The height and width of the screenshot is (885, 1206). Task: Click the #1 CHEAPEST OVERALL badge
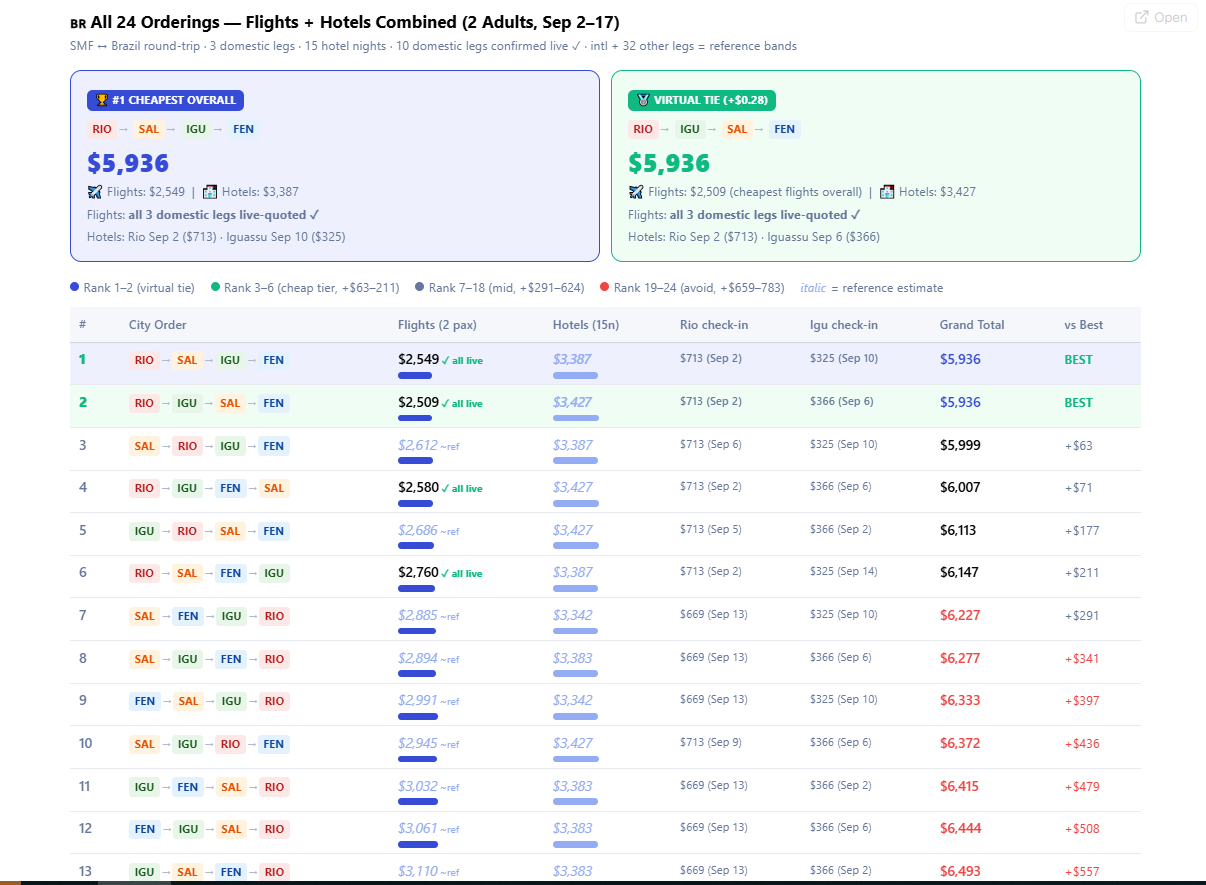pyautogui.click(x=165, y=100)
